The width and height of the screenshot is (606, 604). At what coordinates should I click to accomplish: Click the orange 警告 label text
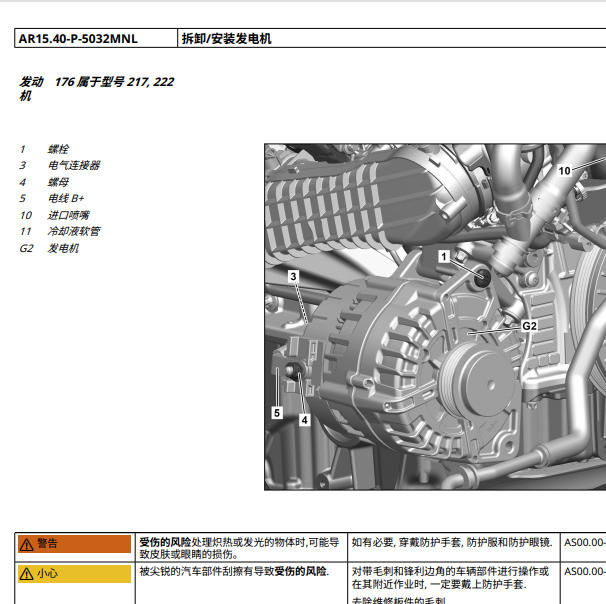(x=47, y=544)
